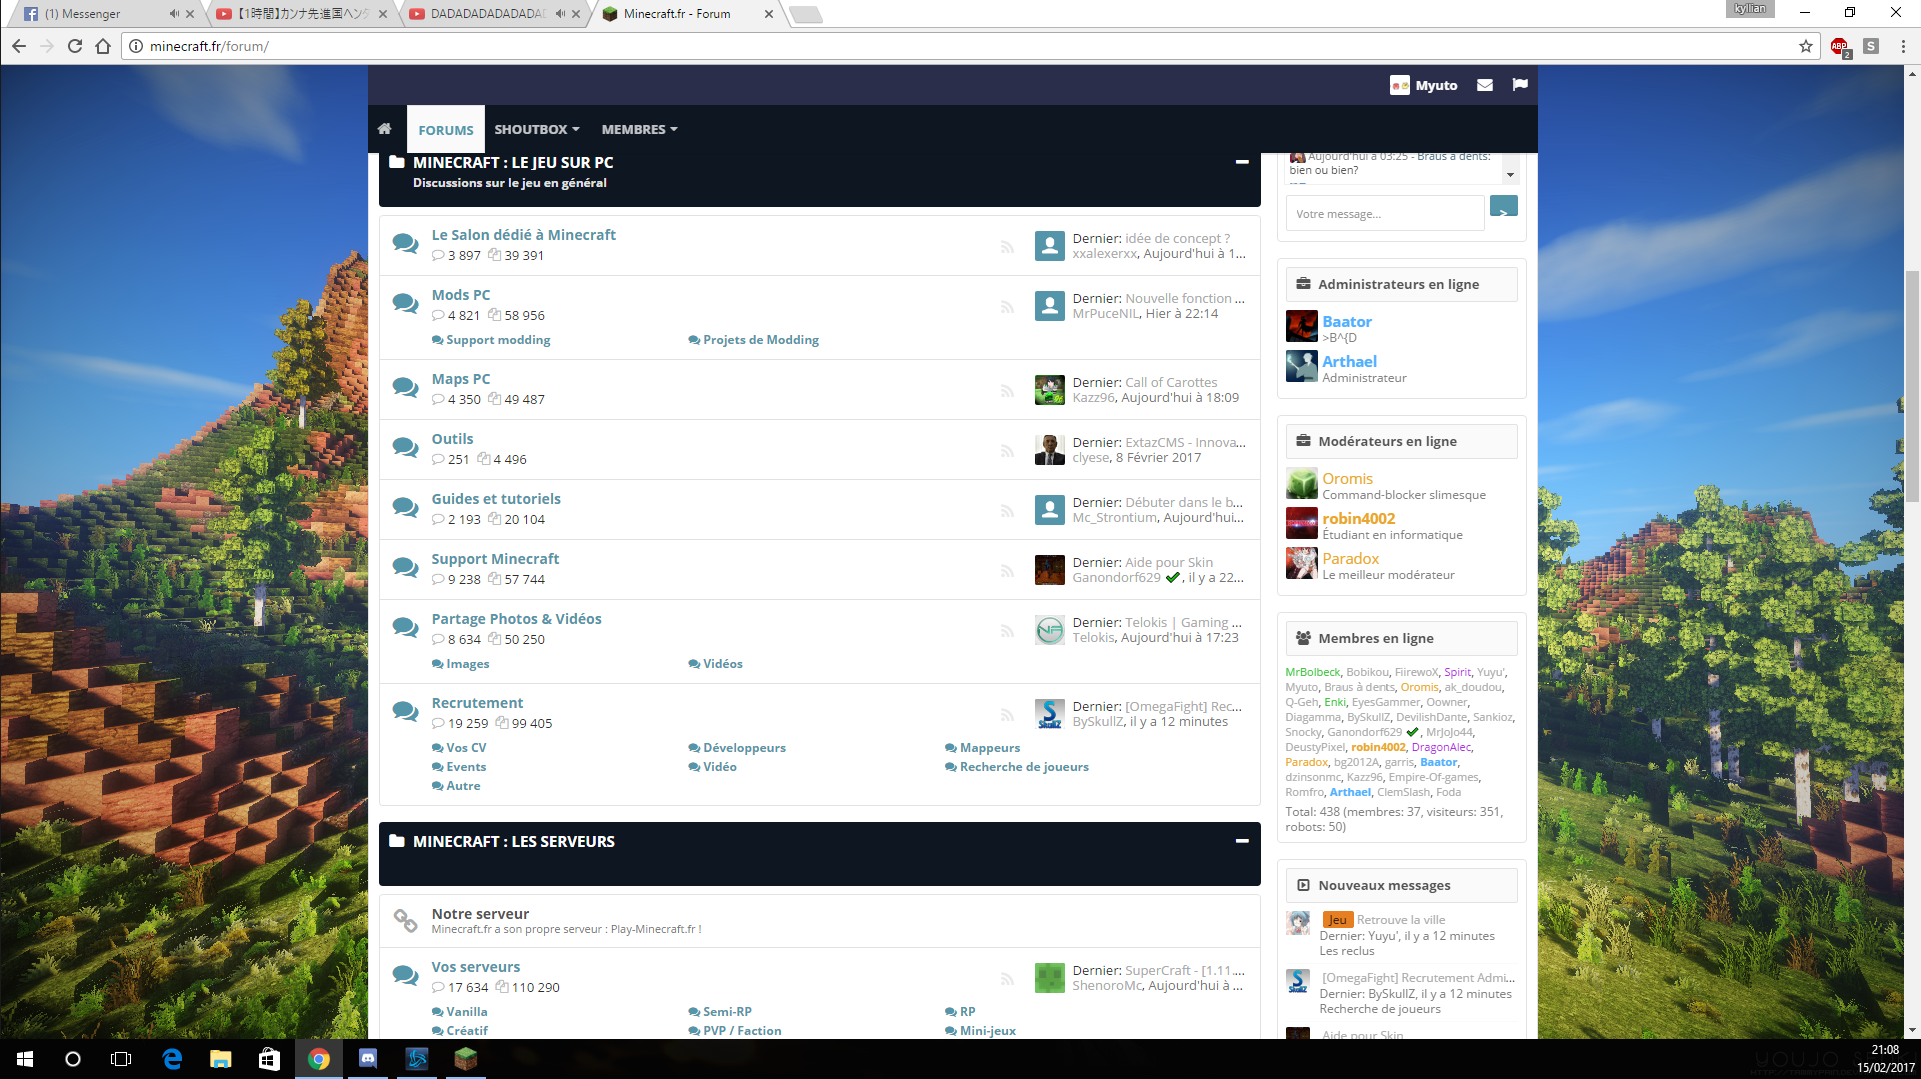Screen dimensions: 1921x1079
Task: Open the Vos serveurs forum
Action: [476, 967]
